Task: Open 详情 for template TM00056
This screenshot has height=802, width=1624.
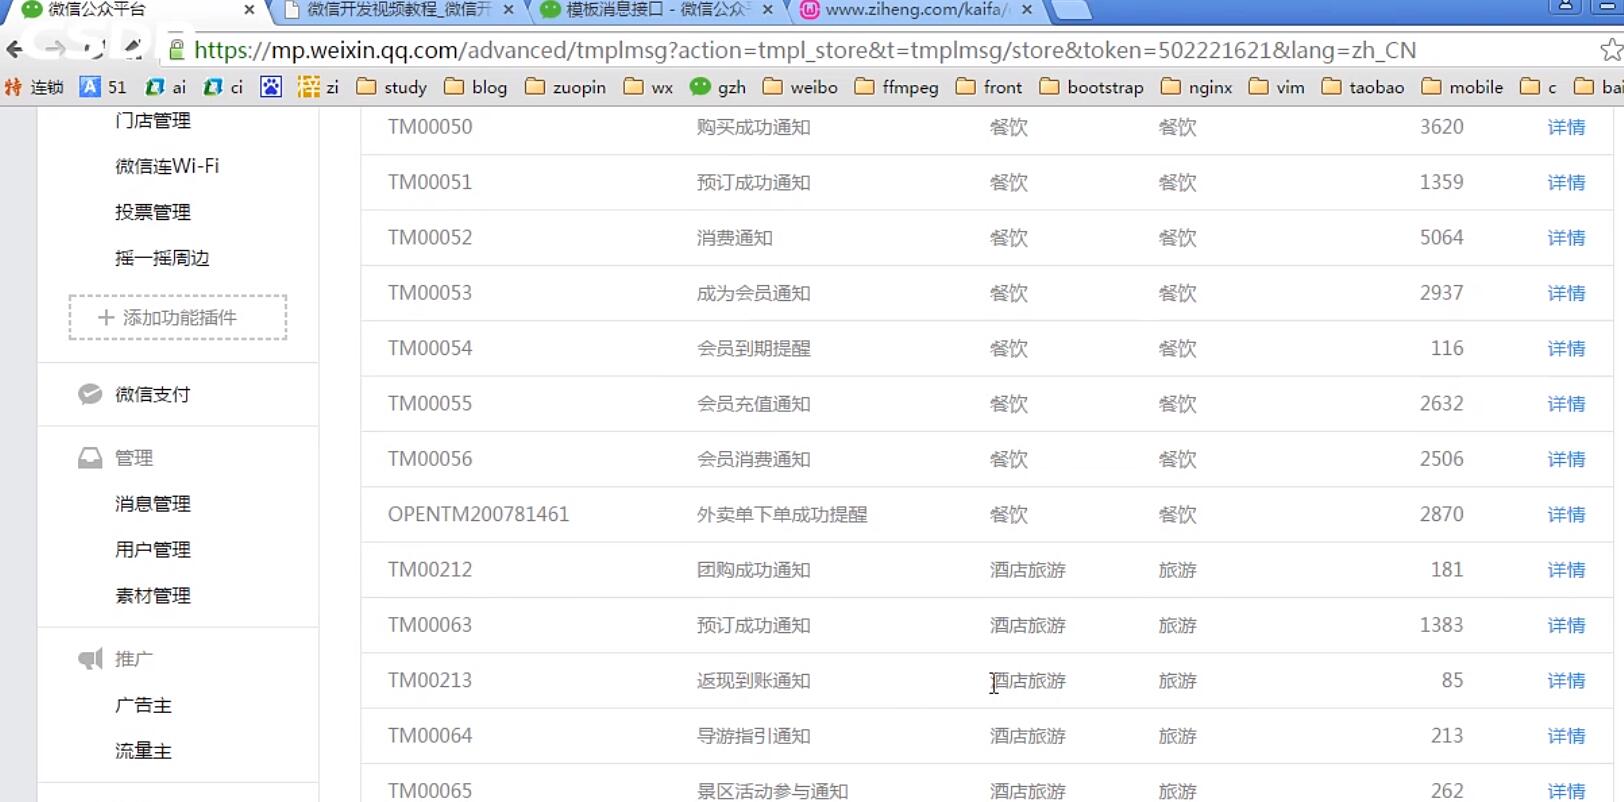Action: coord(1566,459)
